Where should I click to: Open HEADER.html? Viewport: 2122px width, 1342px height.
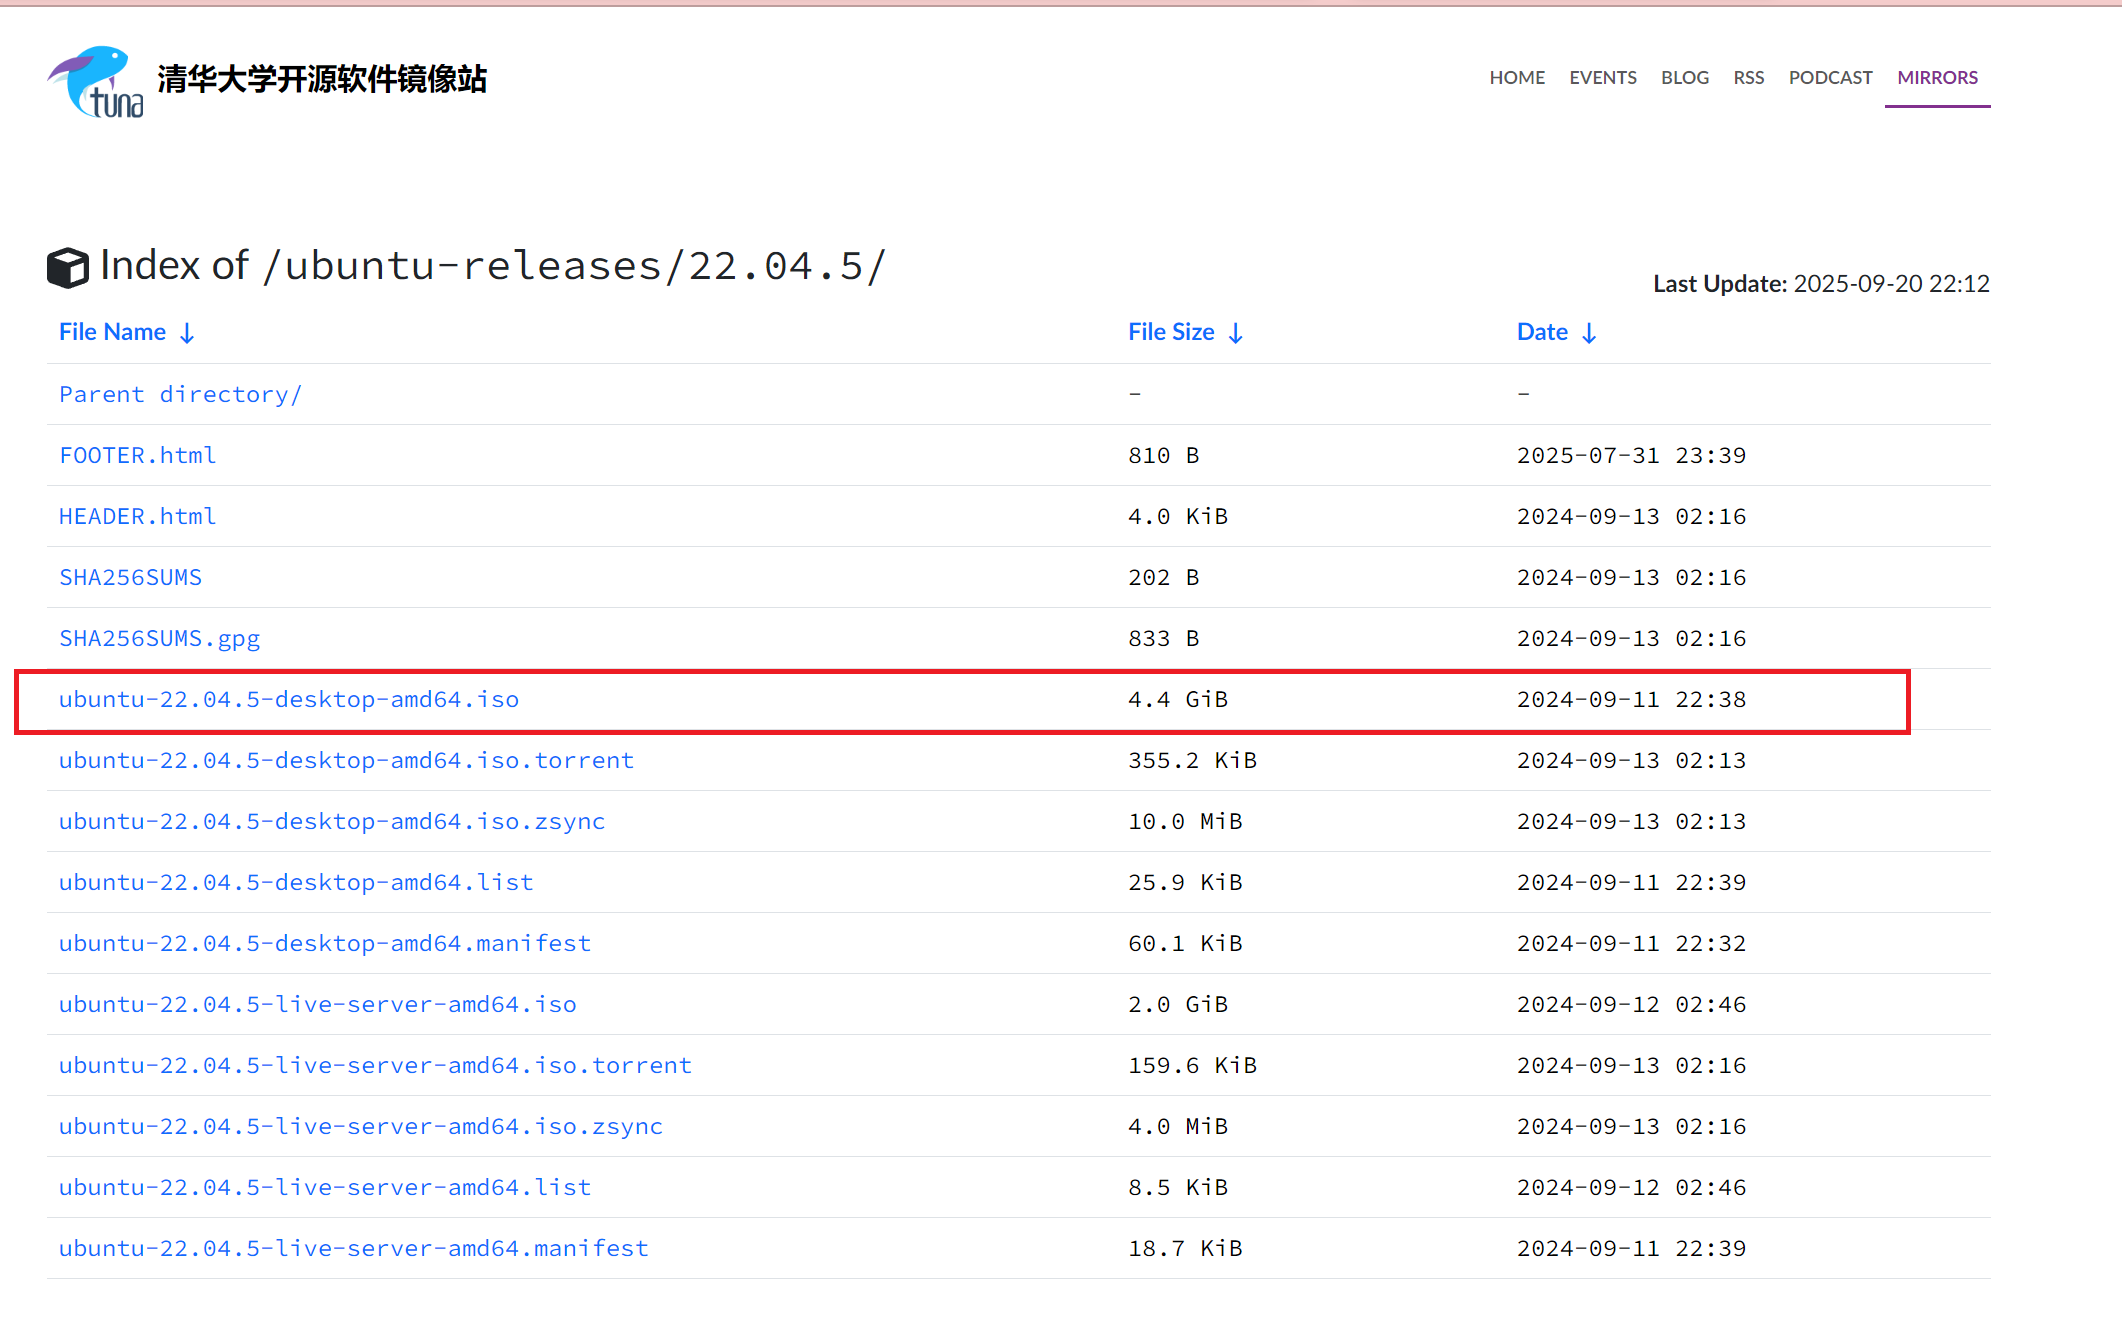137,516
